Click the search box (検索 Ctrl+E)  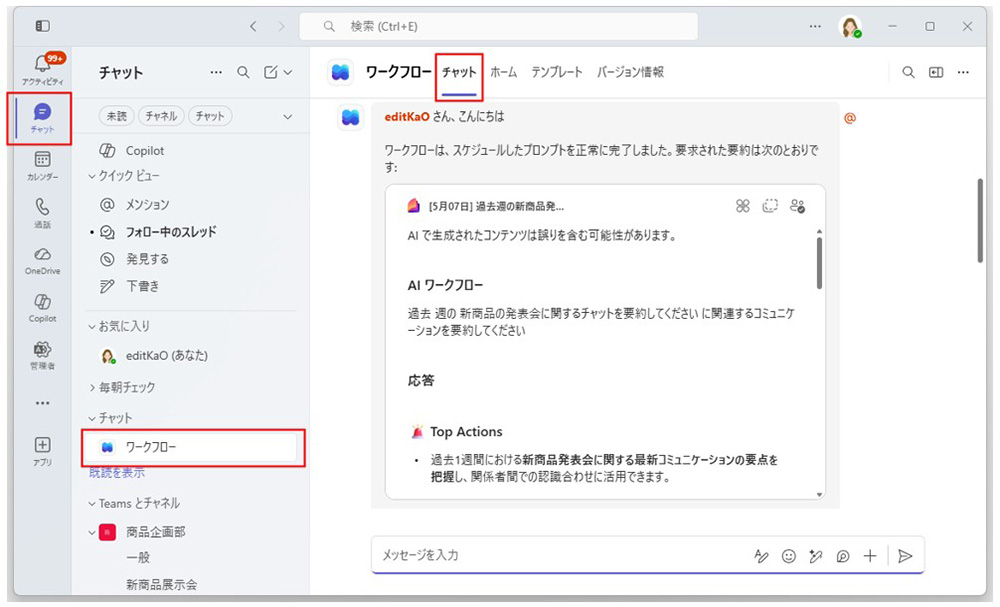[499, 26]
